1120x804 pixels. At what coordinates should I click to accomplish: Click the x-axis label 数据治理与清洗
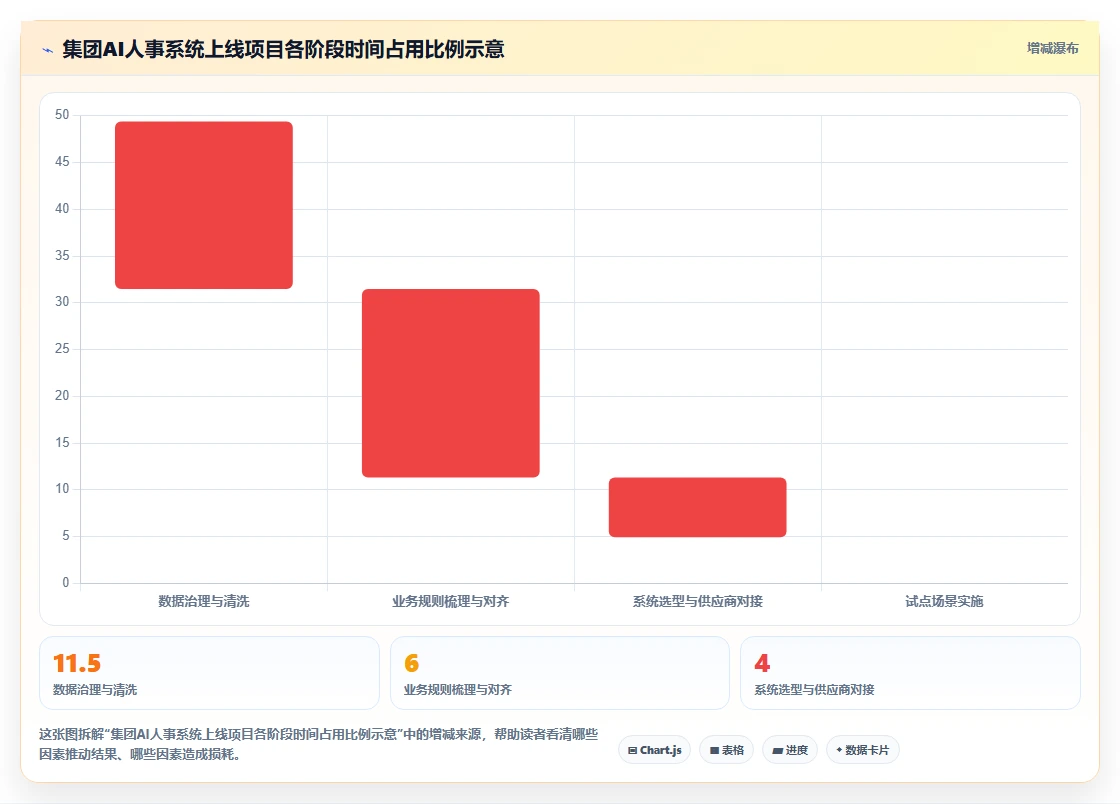click(x=204, y=601)
